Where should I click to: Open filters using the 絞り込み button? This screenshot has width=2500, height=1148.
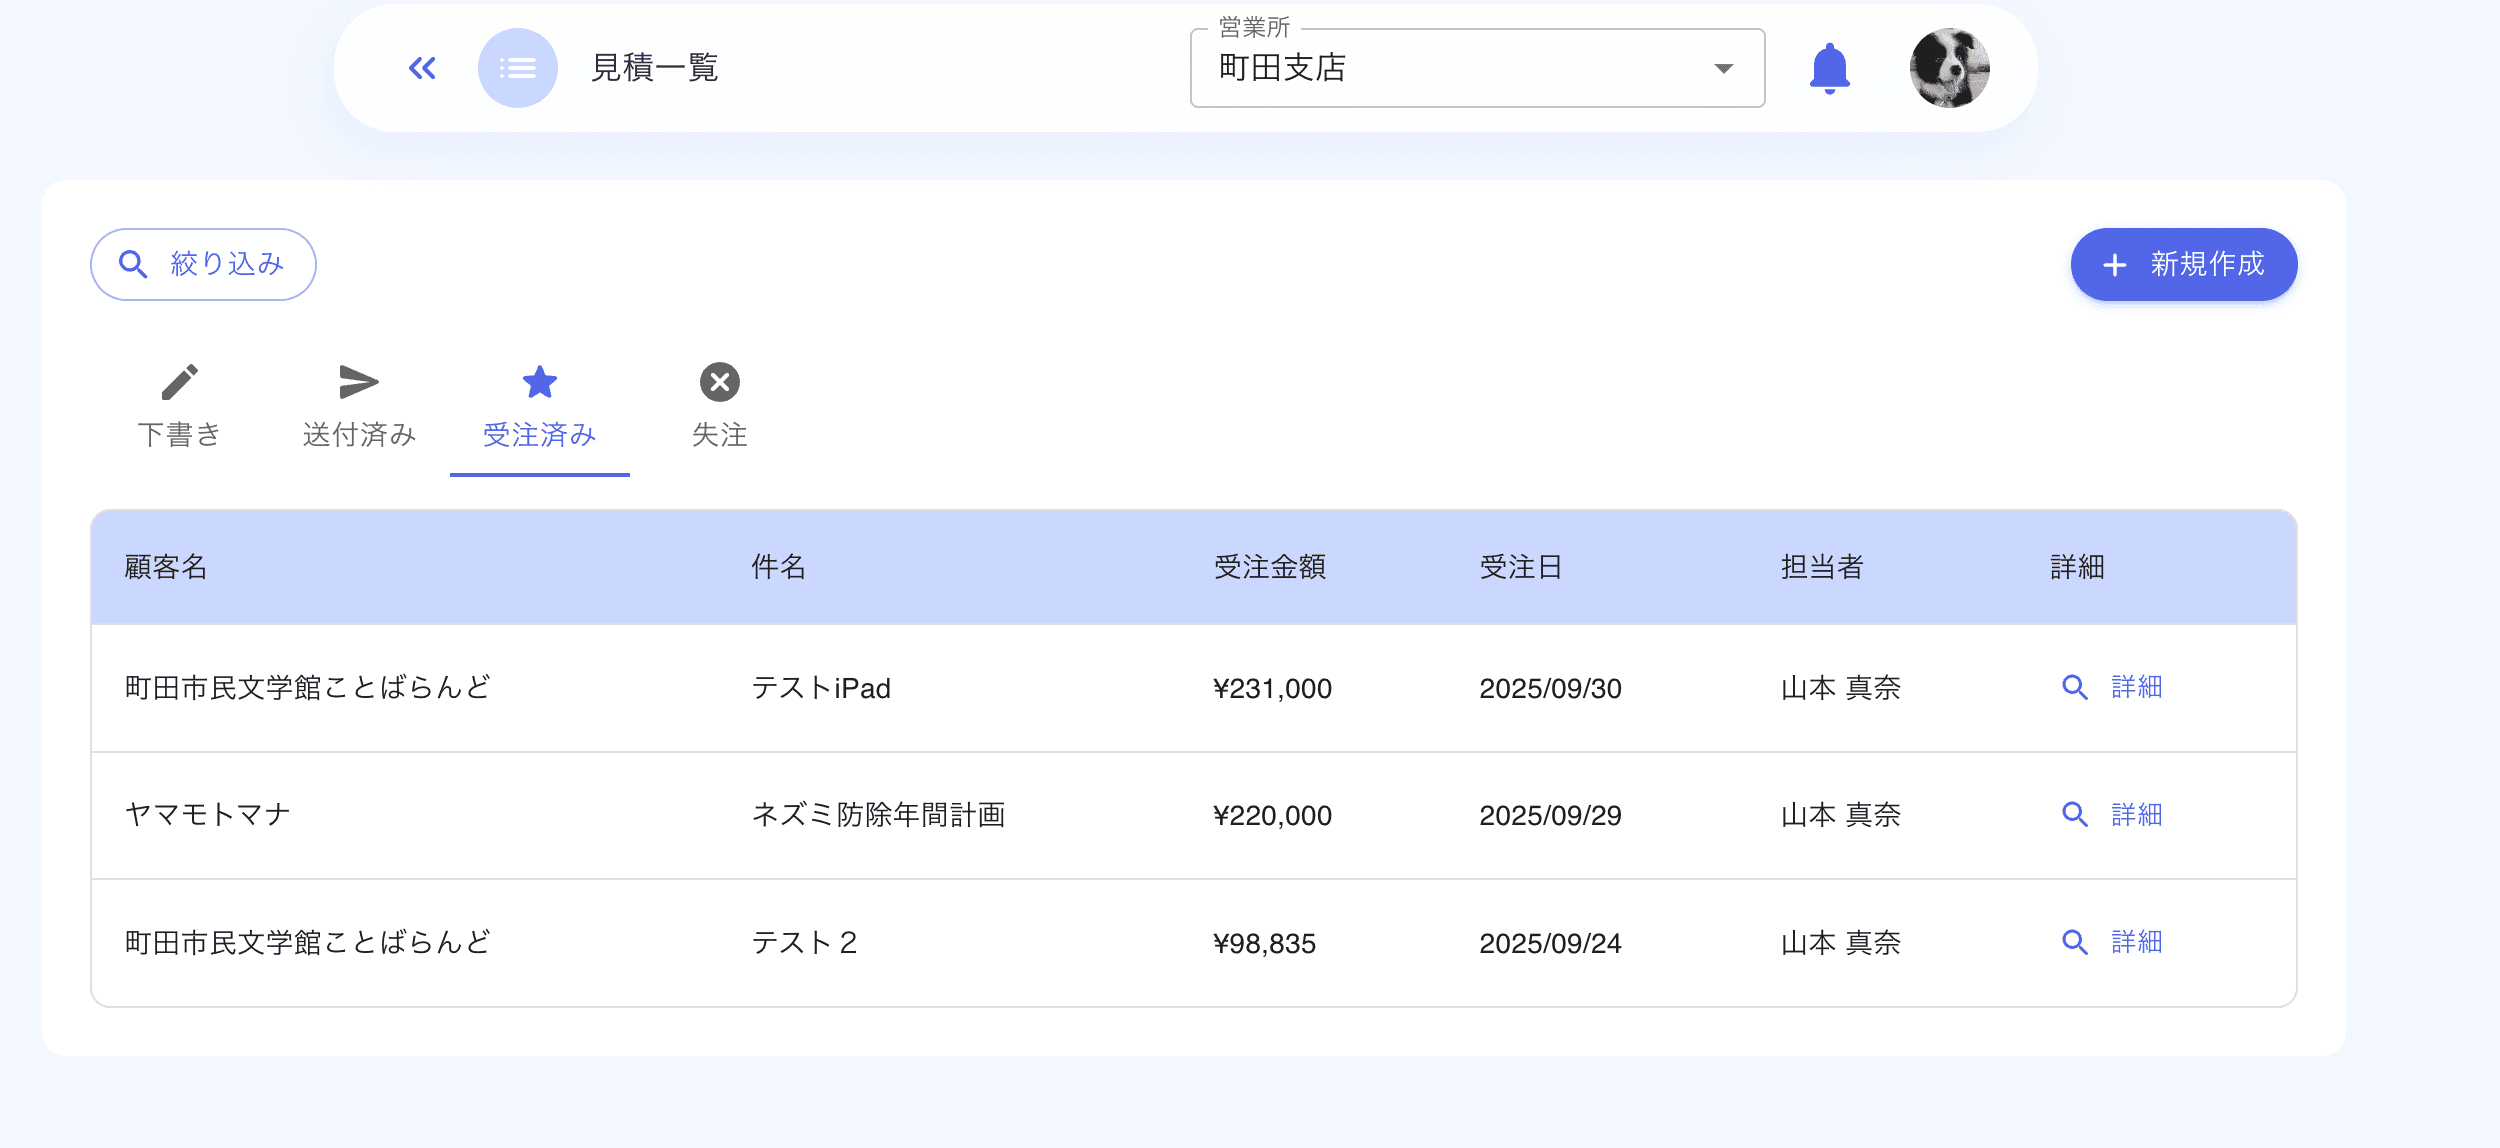click(x=202, y=263)
